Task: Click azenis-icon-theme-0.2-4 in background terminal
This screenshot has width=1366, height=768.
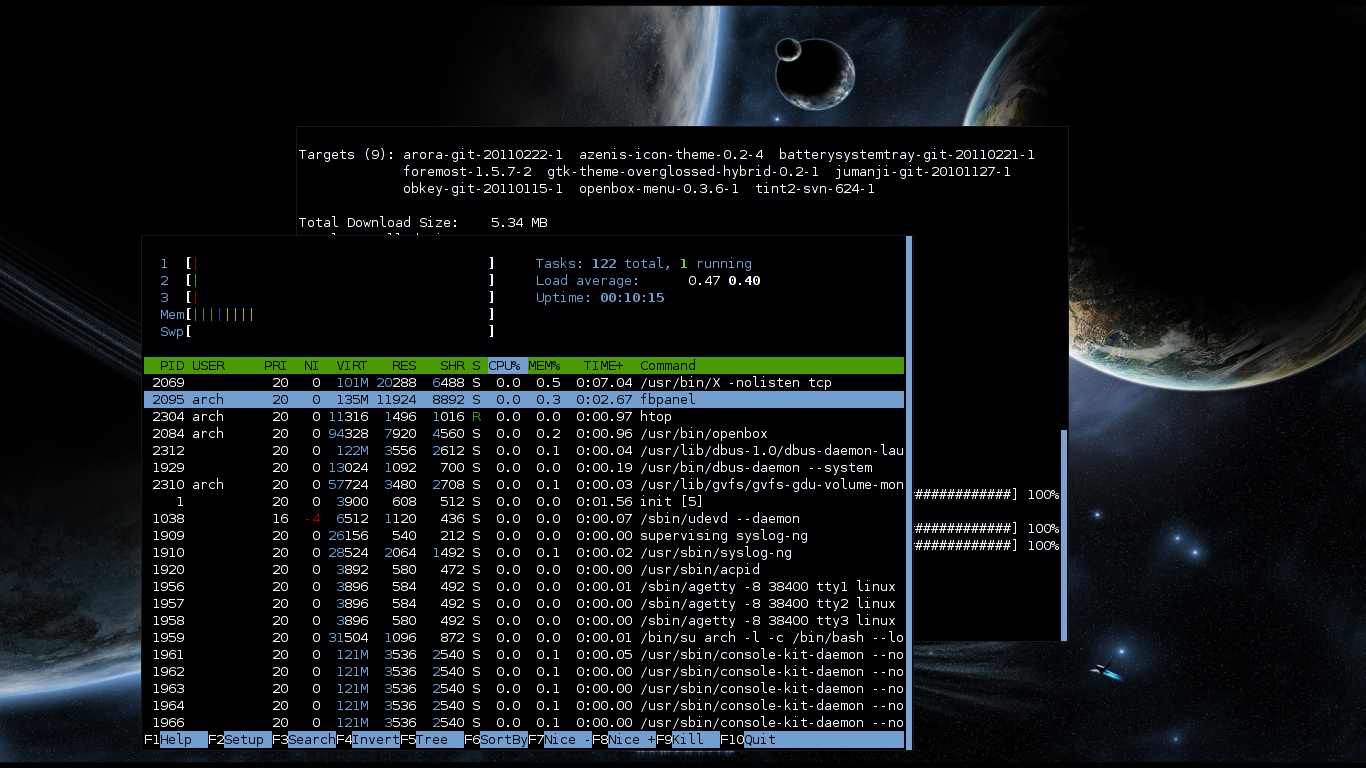Action: coord(671,155)
